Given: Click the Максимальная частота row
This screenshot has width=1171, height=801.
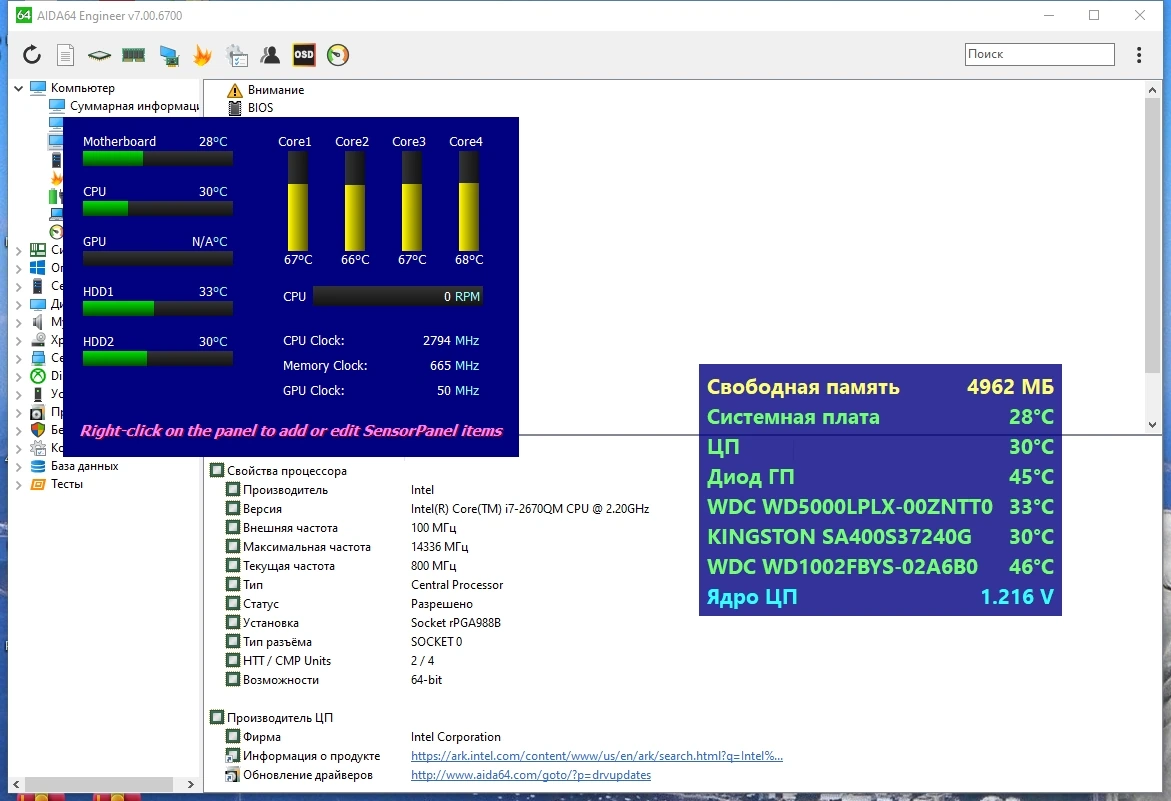Looking at the screenshot, I should 347,547.
